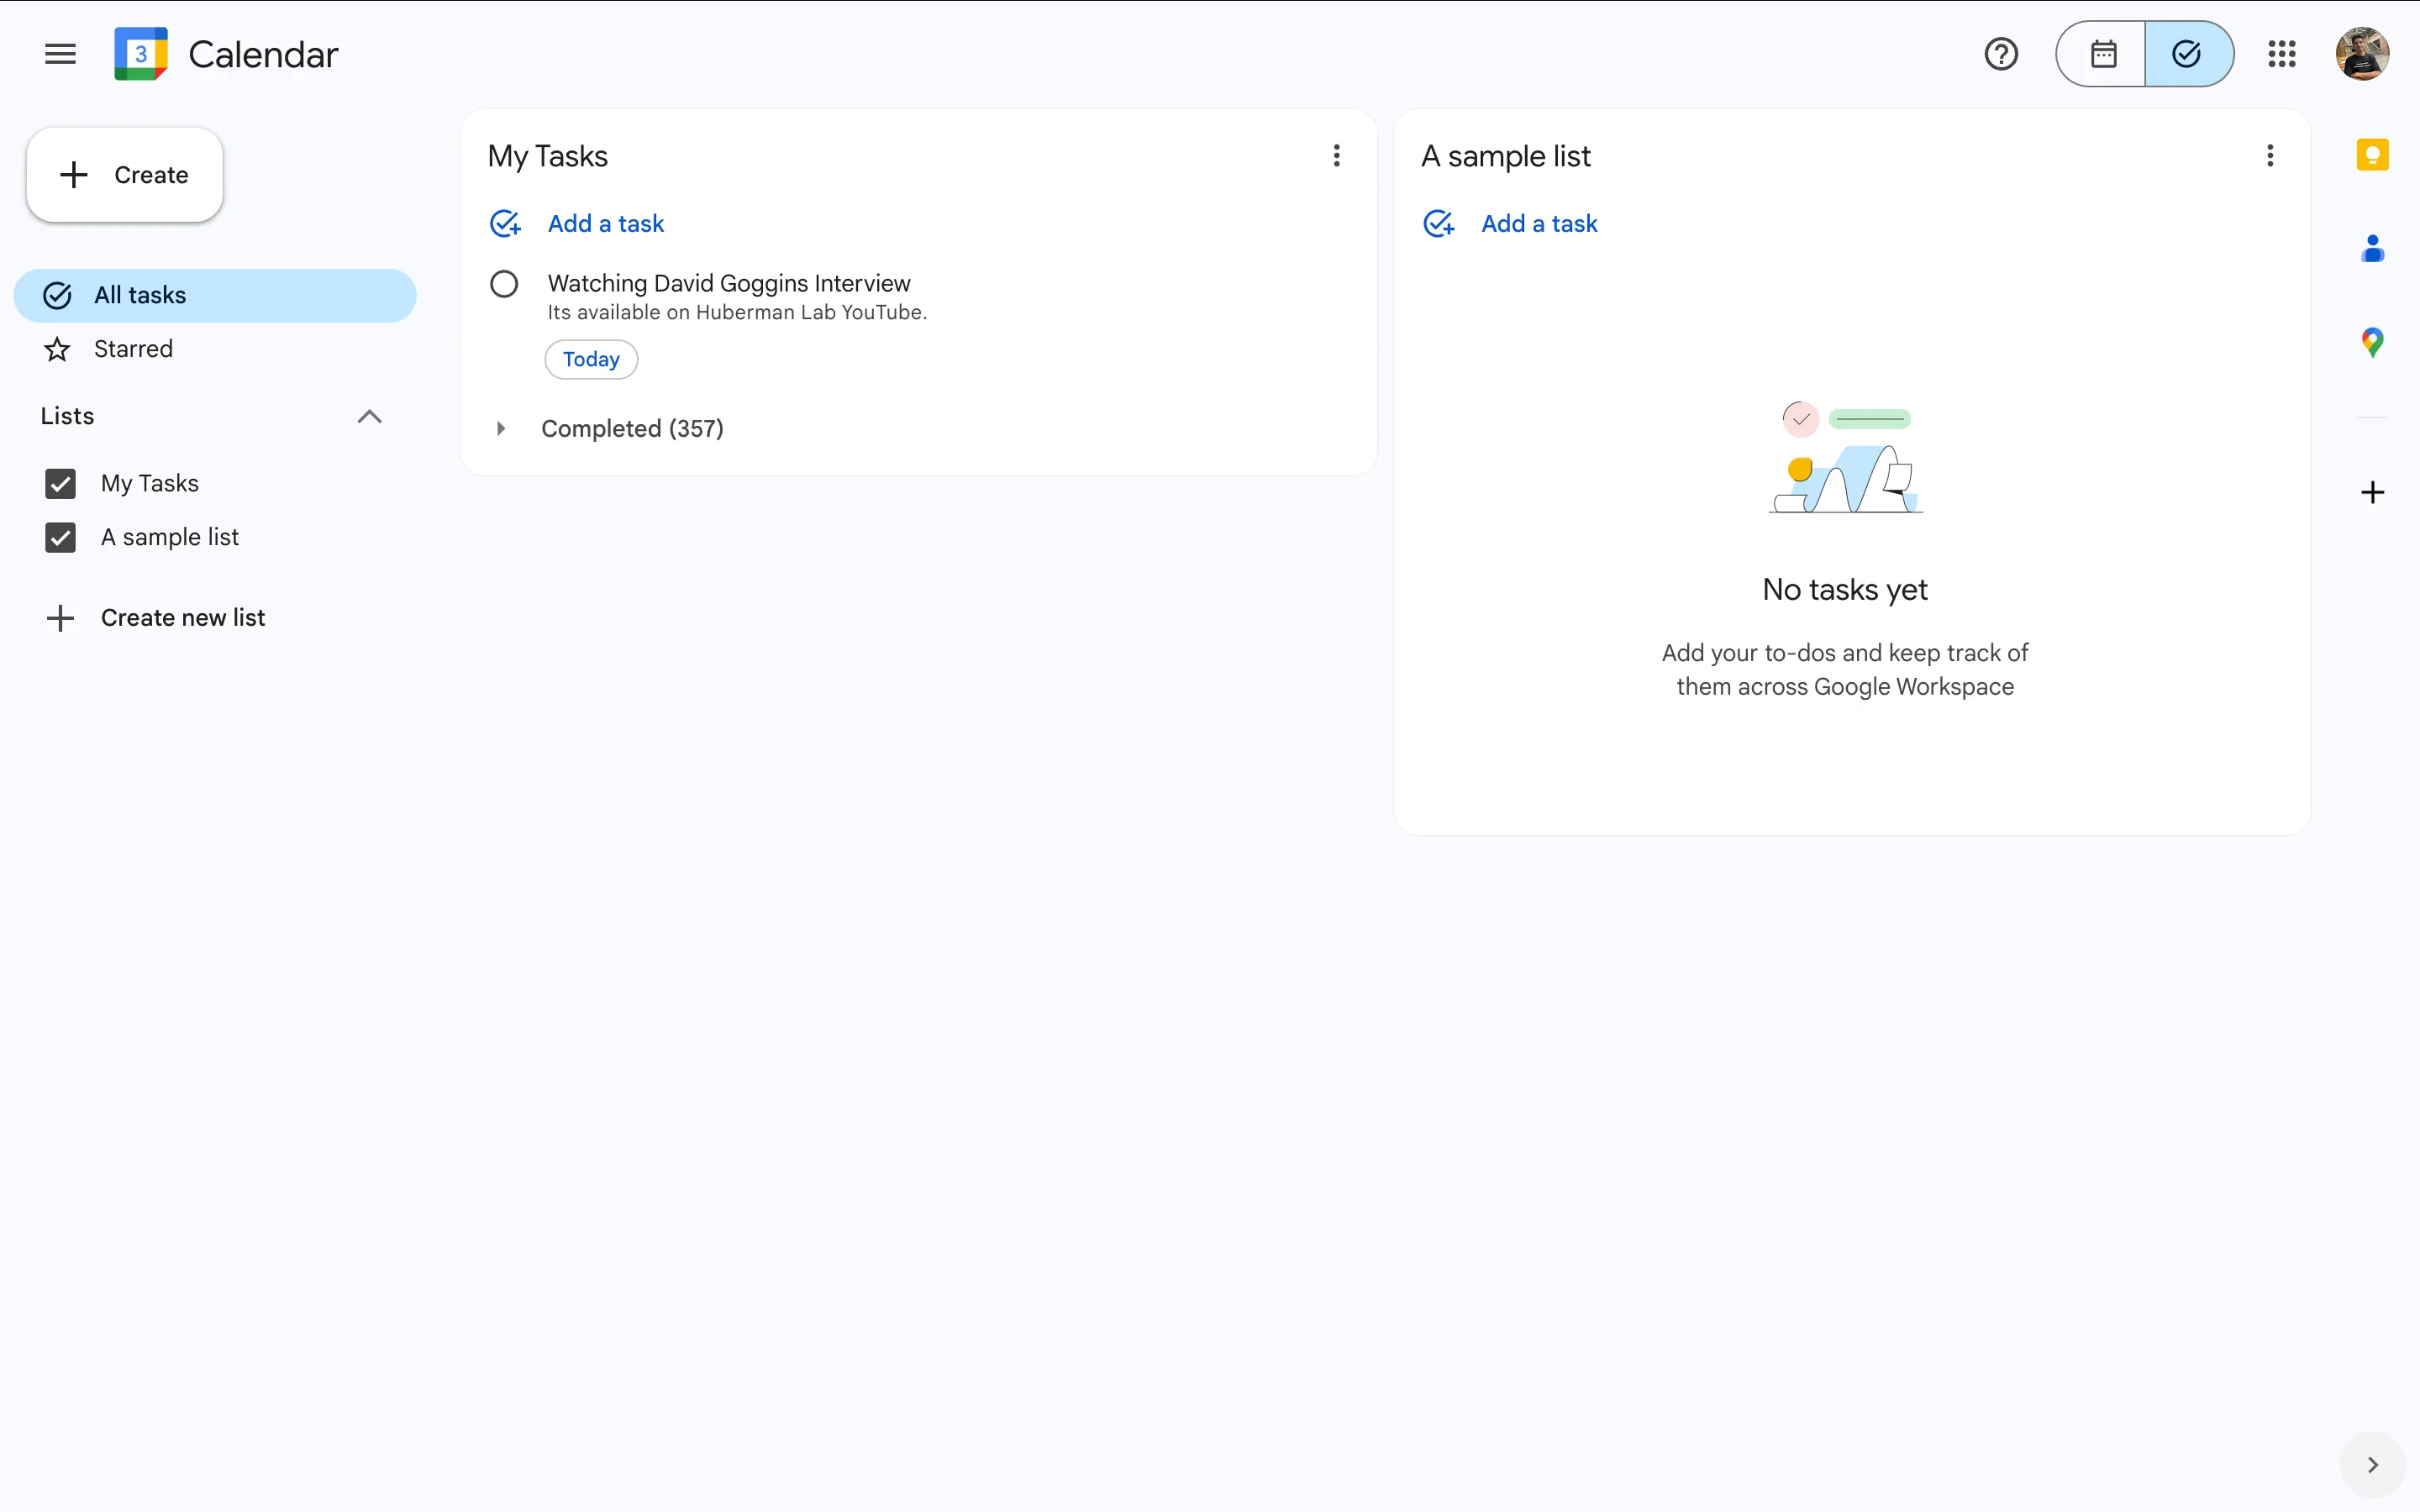
Task: Open My Tasks list options menu
Action: (1336, 156)
